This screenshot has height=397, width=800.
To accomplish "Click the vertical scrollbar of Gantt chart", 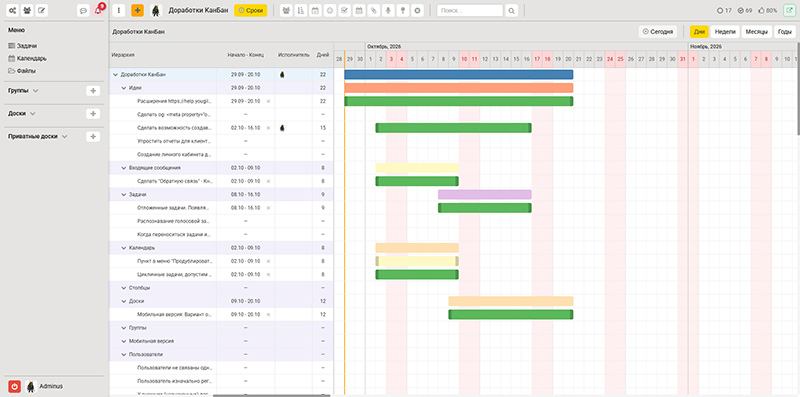I will [797, 88].
